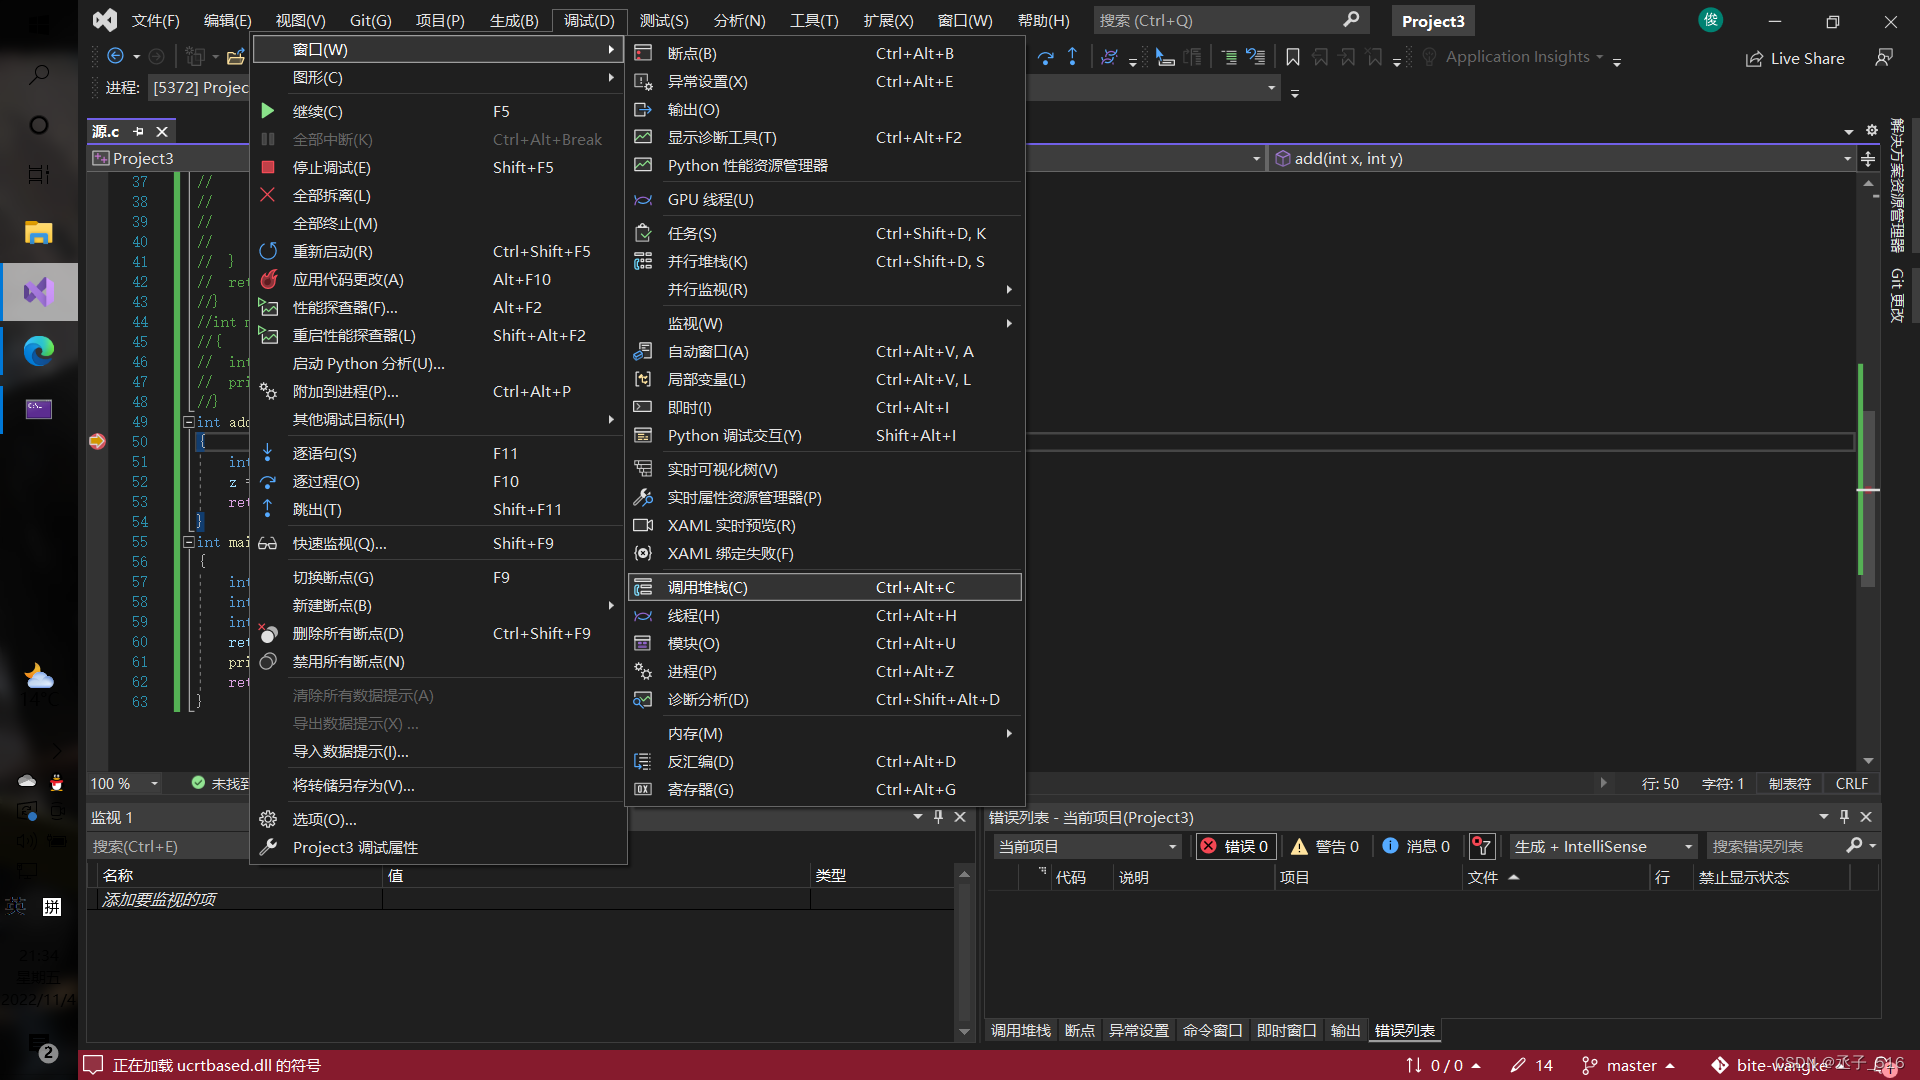Click Project3 debug properties wrench icon
The width and height of the screenshot is (1920, 1080).
pyautogui.click(x=267, y=847)
